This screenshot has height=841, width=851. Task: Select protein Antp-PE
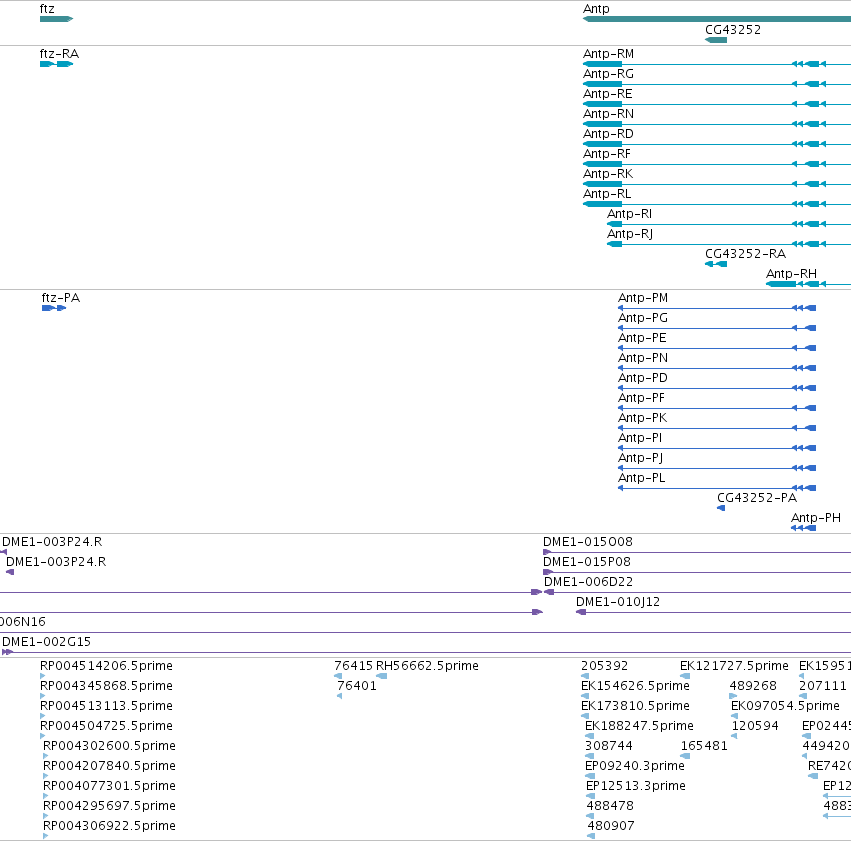[642, 338]
